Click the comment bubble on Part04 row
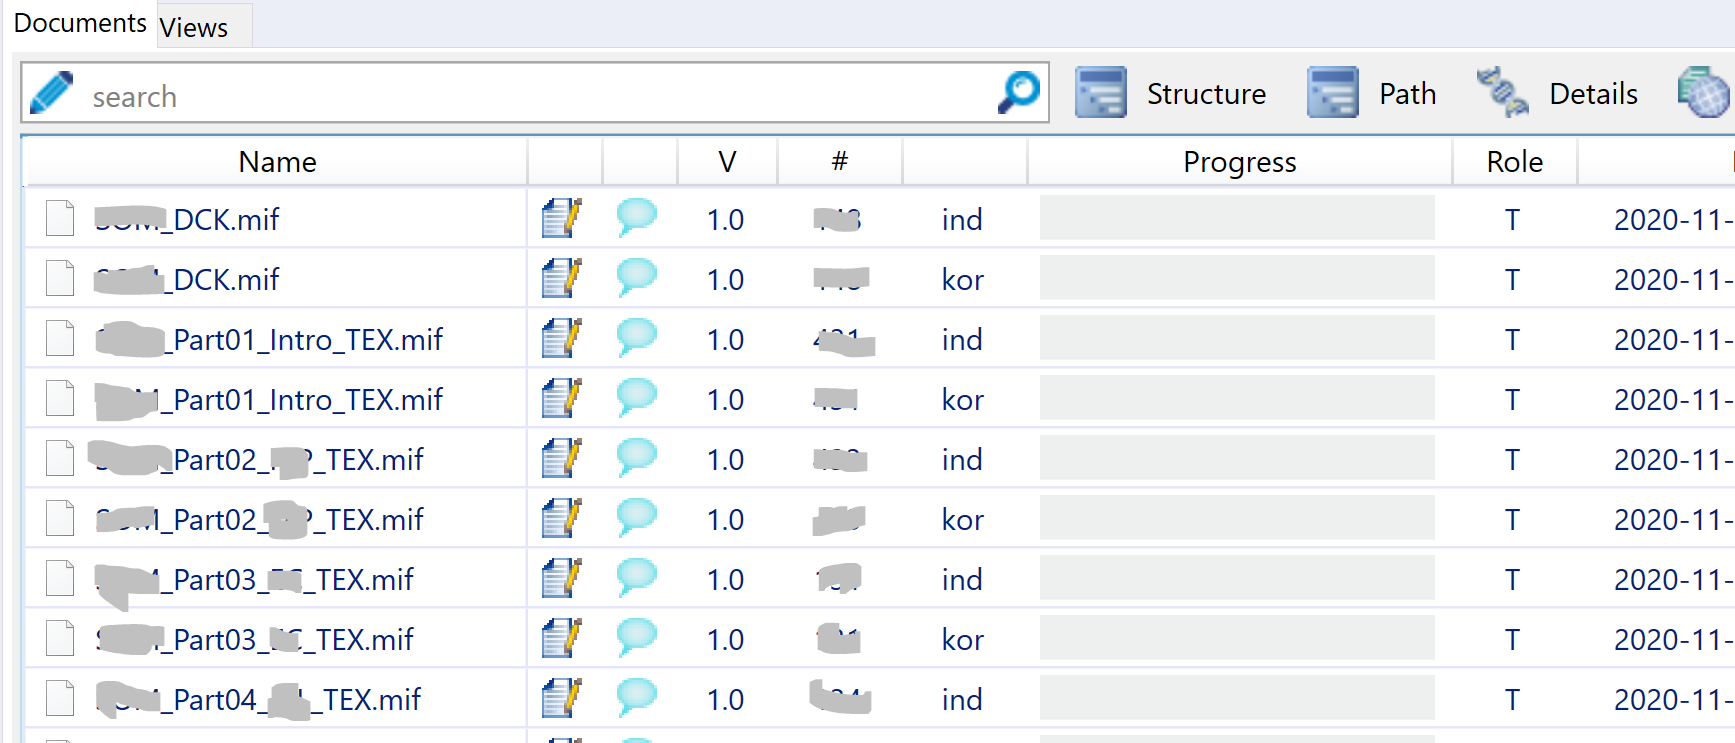Screen dimensions: 1735x743 pos(636,699)
